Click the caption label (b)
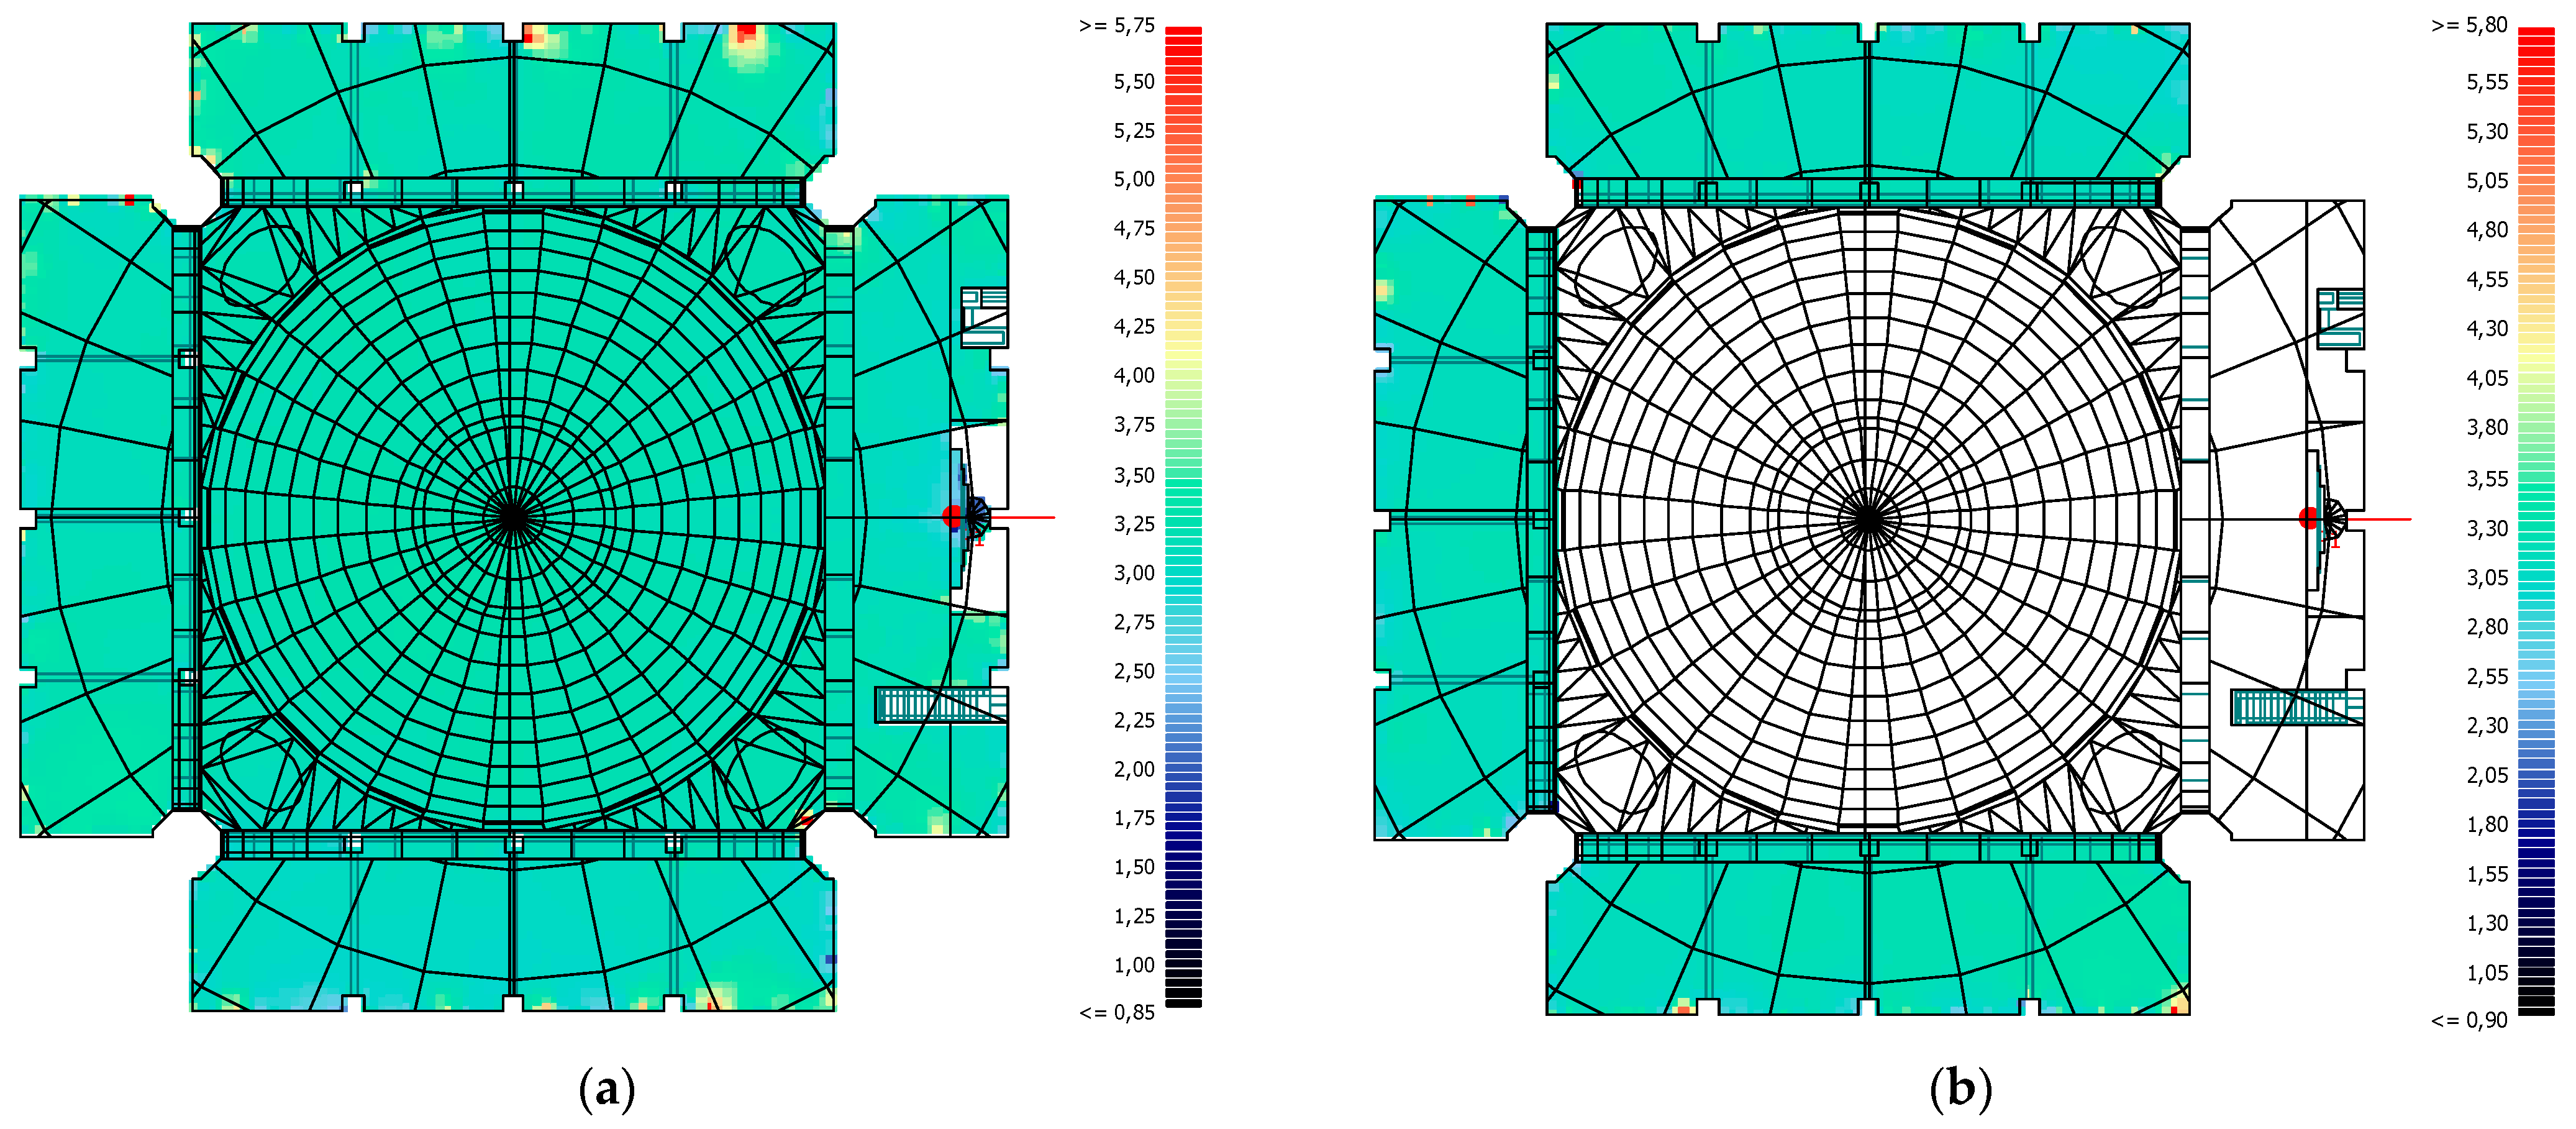This screenshot has width=2576, height=1129. (1961, 1089)
